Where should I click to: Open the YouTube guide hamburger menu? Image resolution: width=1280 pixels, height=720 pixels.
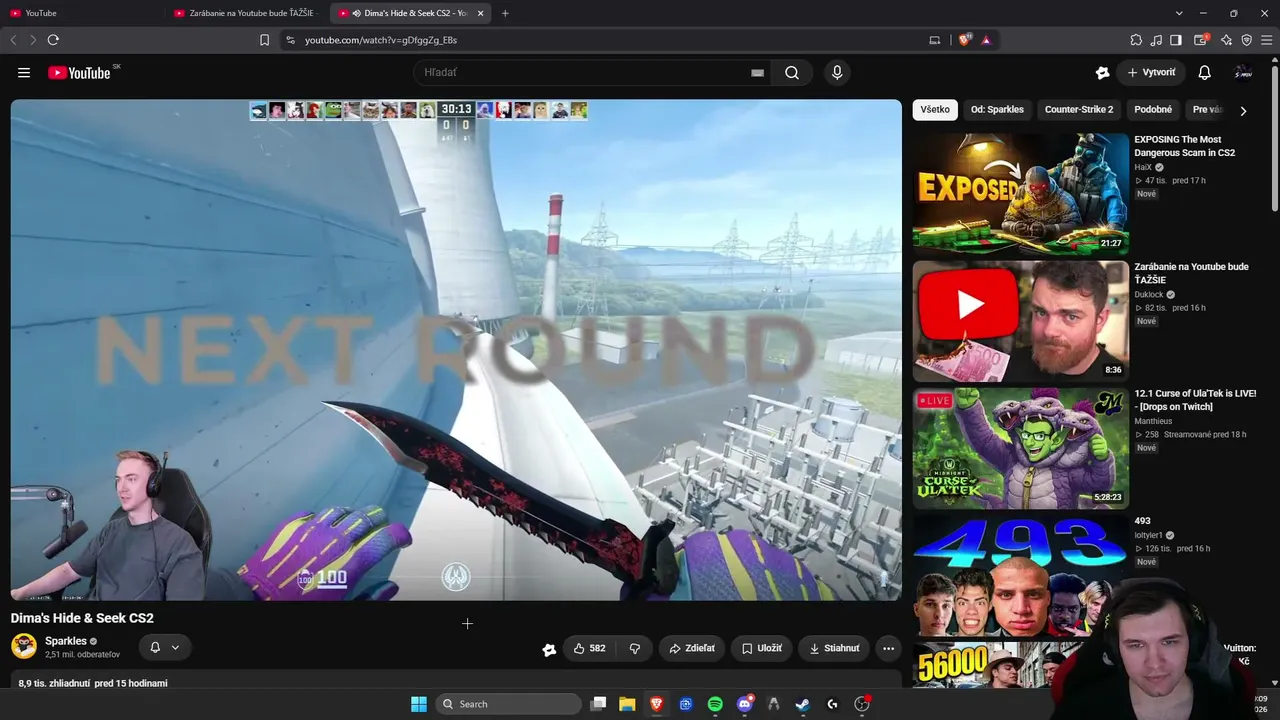click(24, 73)
